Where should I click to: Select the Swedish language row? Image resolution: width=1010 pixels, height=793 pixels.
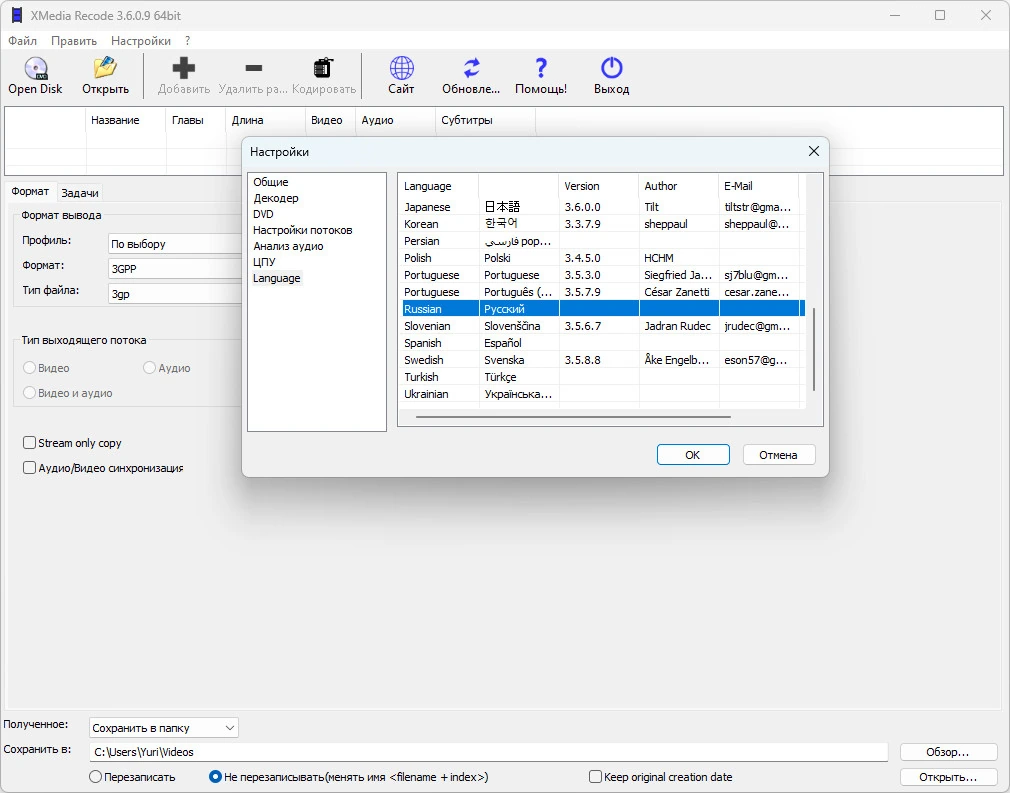(x=604, y=359)
